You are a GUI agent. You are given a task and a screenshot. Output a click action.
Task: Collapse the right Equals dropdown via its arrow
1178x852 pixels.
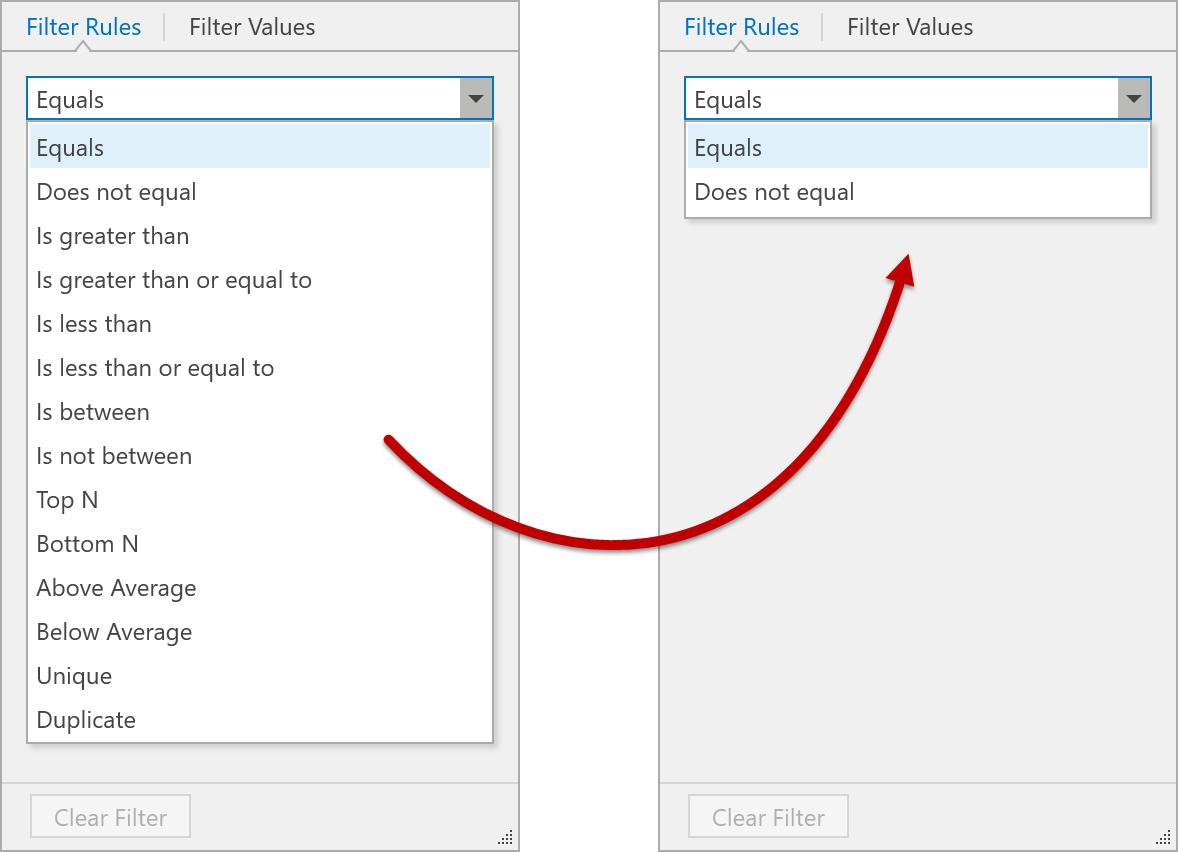point(1134,99)
